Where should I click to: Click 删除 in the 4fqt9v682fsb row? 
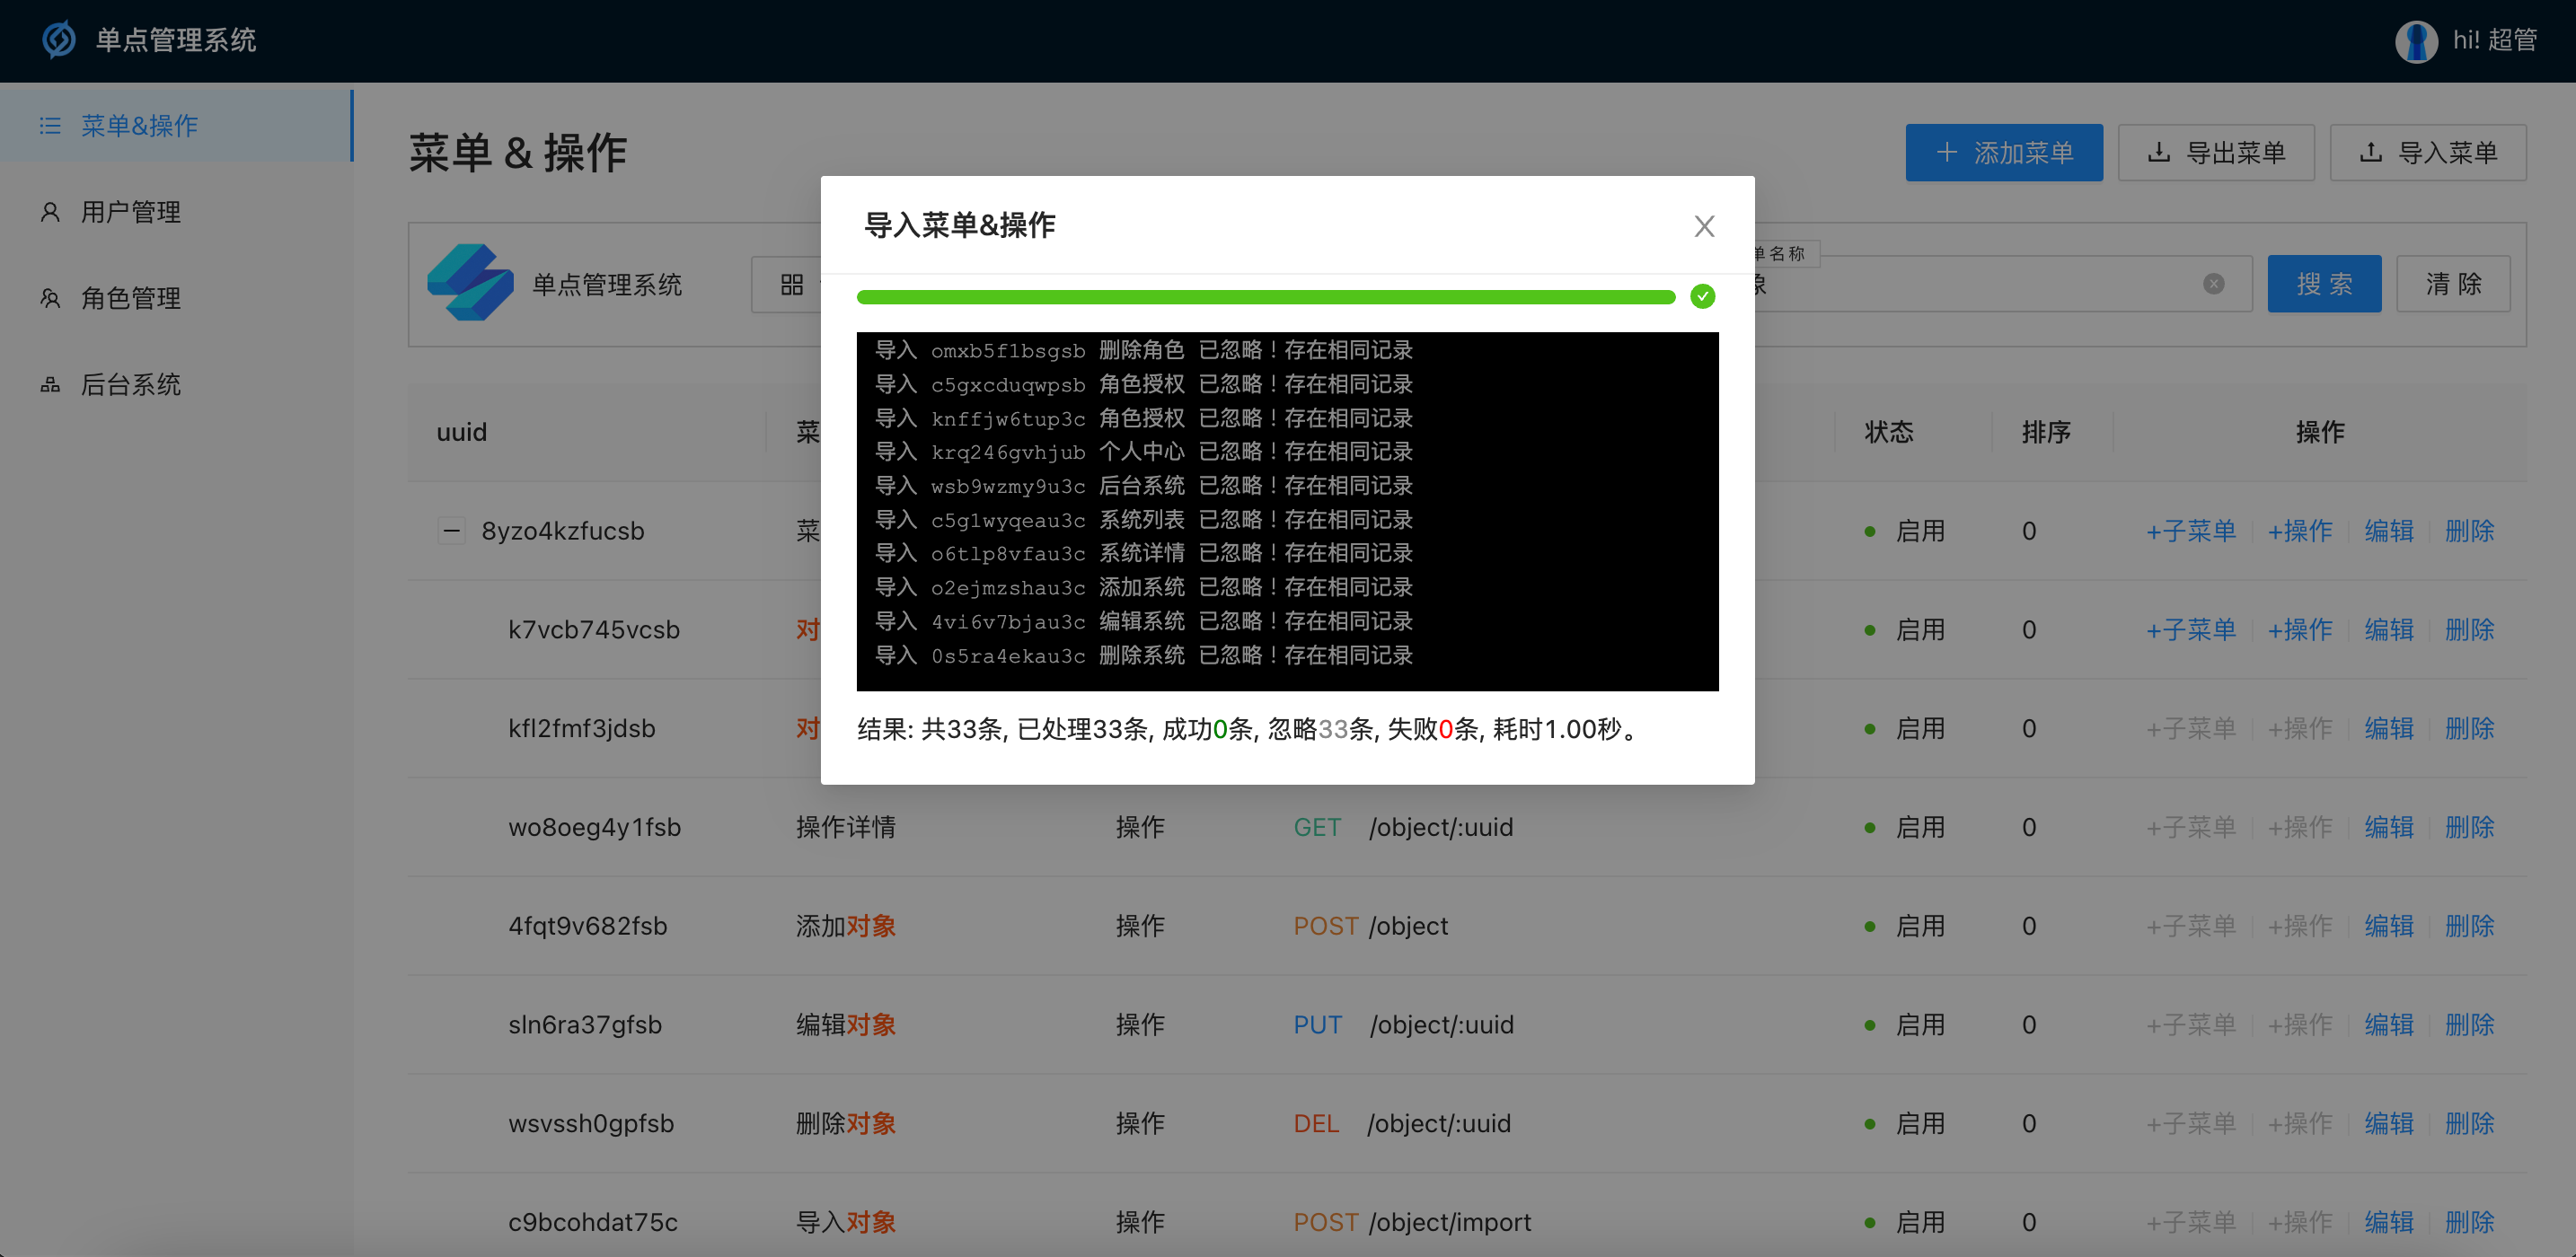[2469, 927]
